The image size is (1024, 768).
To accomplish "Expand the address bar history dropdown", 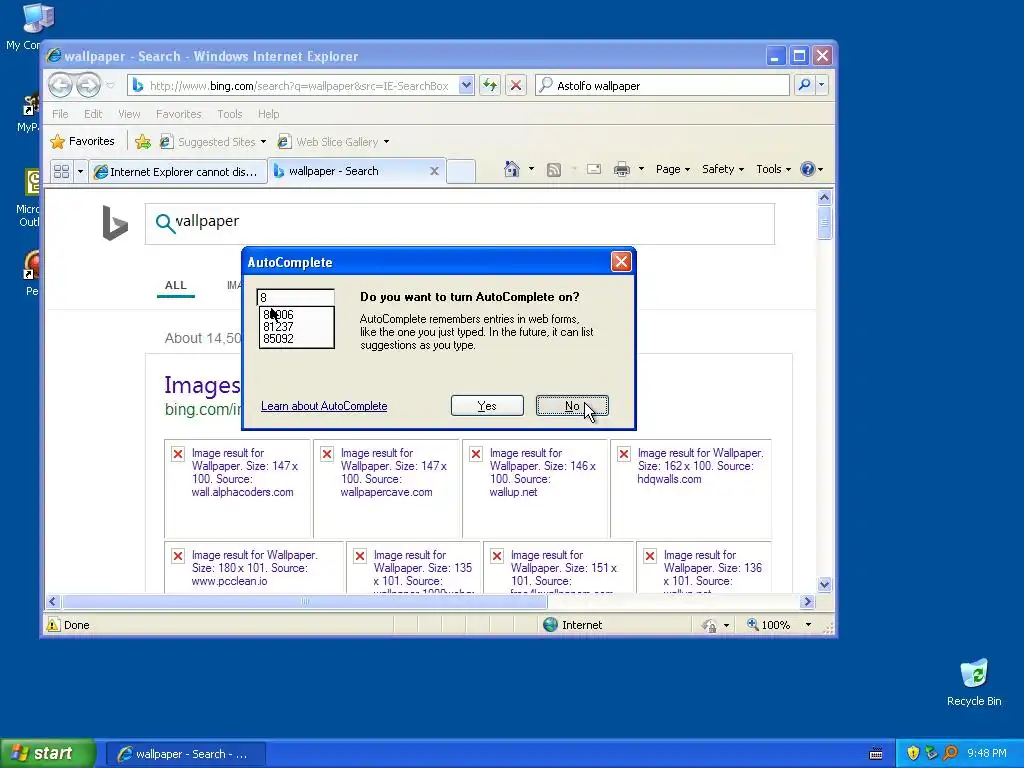I will tap(466, 86).
